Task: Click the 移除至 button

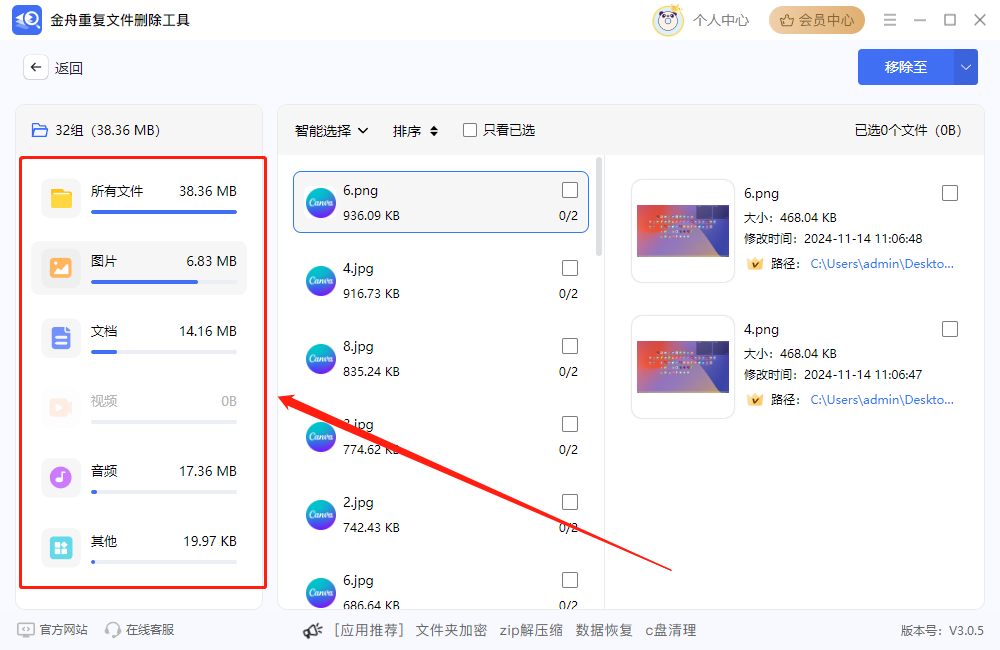Action: tap(906, 67)
